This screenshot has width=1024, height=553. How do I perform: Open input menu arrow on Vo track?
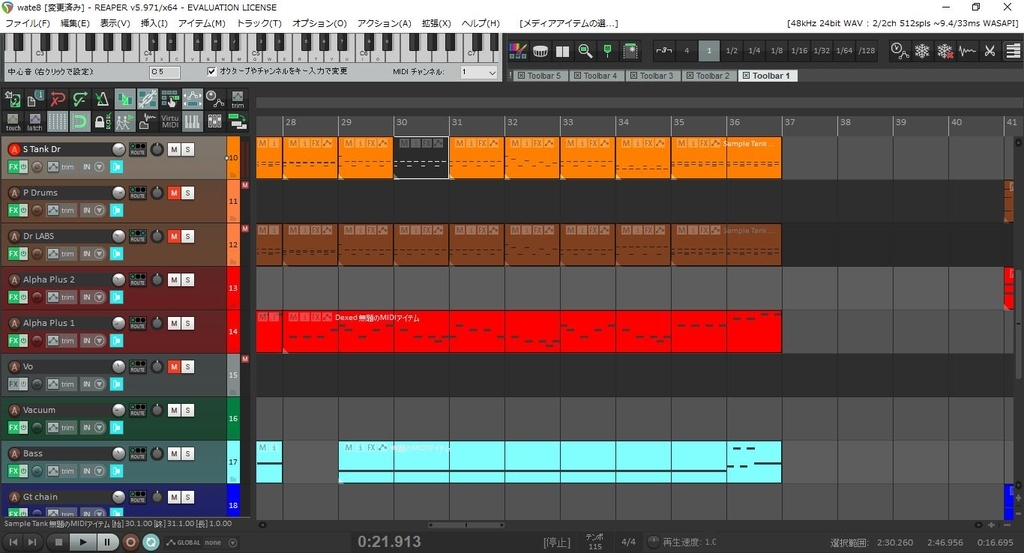(x=99, y=385)
